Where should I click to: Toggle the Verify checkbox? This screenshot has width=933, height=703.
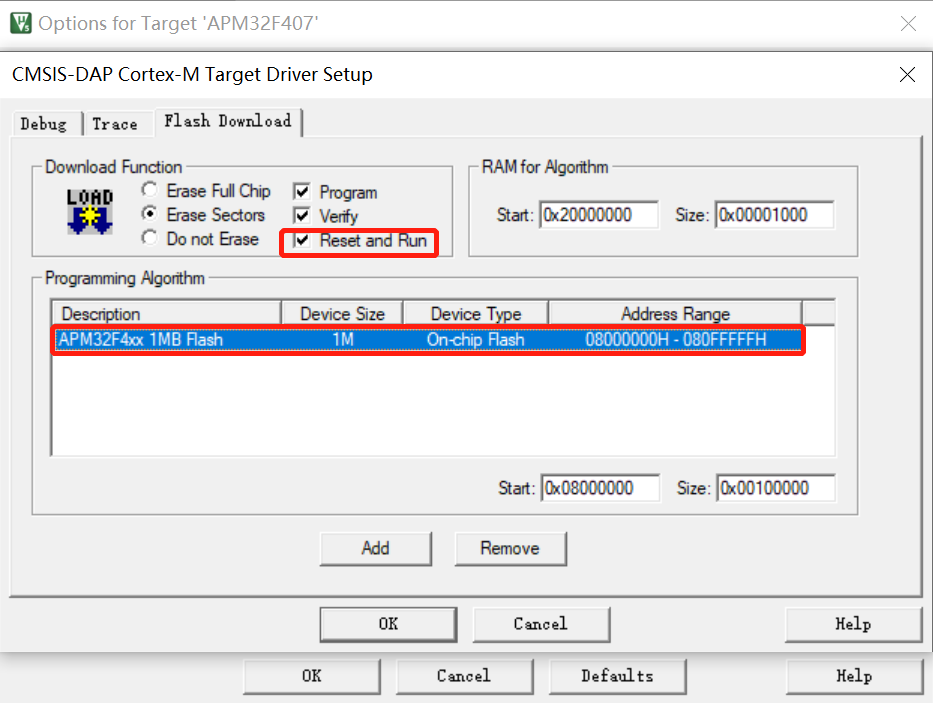pyautogui.click(x=302, y=215)
